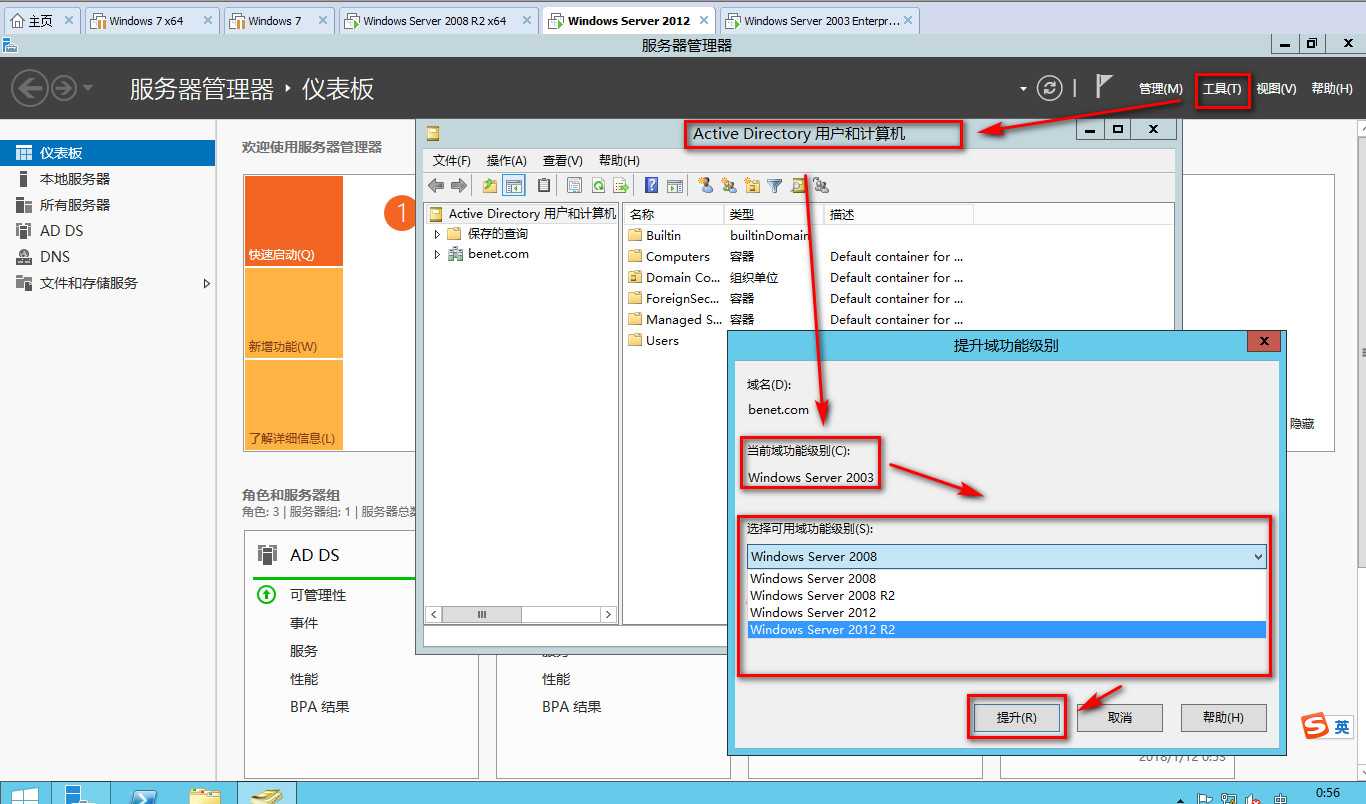Click the 新增功能(W) tile
This screenshot has height=804, width=1366.
coord(293,313)
